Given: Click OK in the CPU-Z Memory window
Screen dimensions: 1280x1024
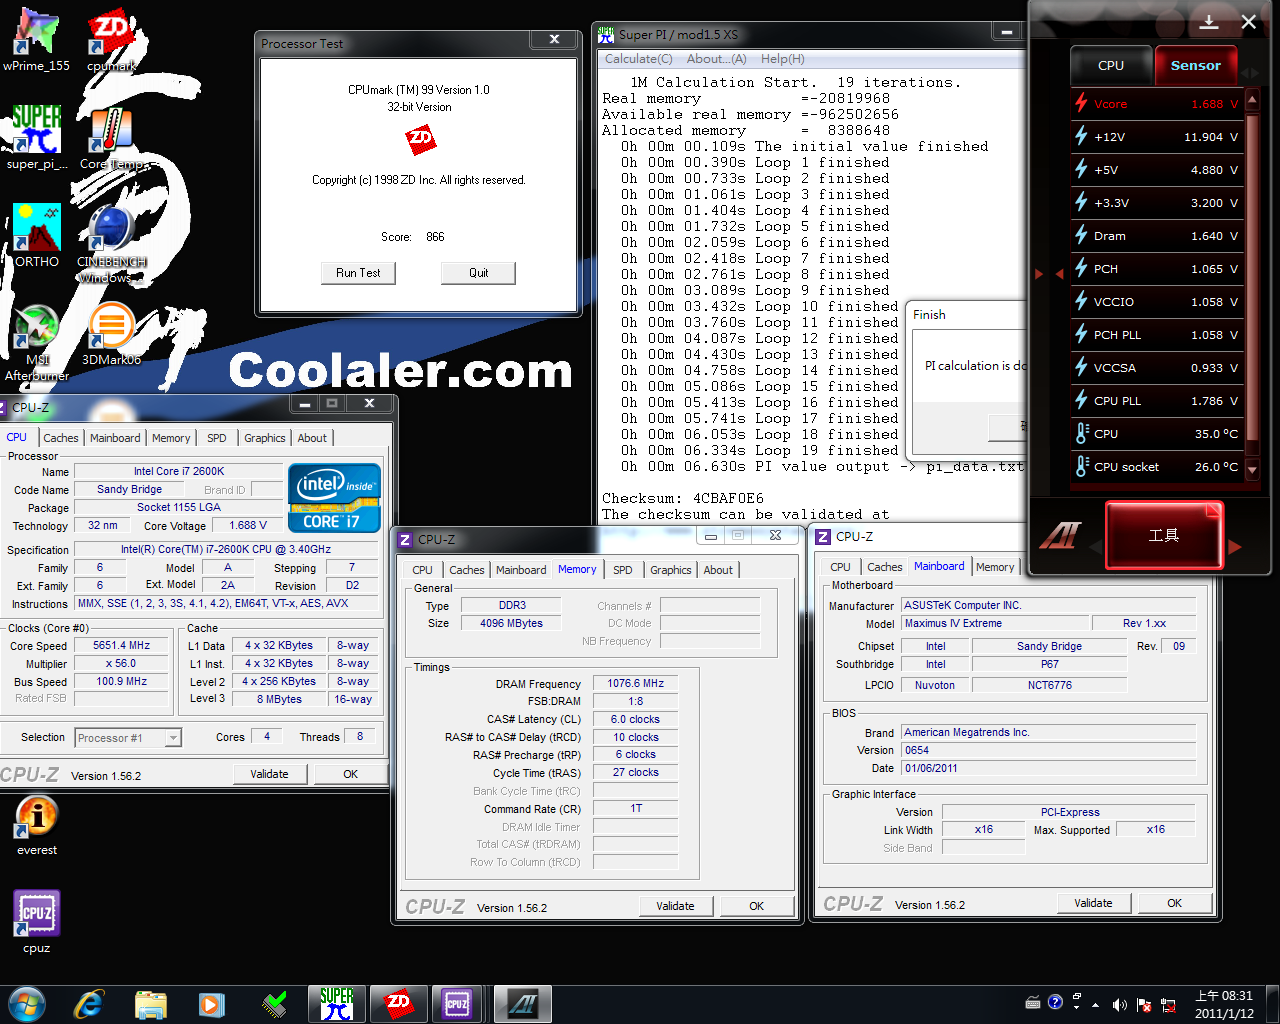Looking at the screenshot, I should coord(756,906).
